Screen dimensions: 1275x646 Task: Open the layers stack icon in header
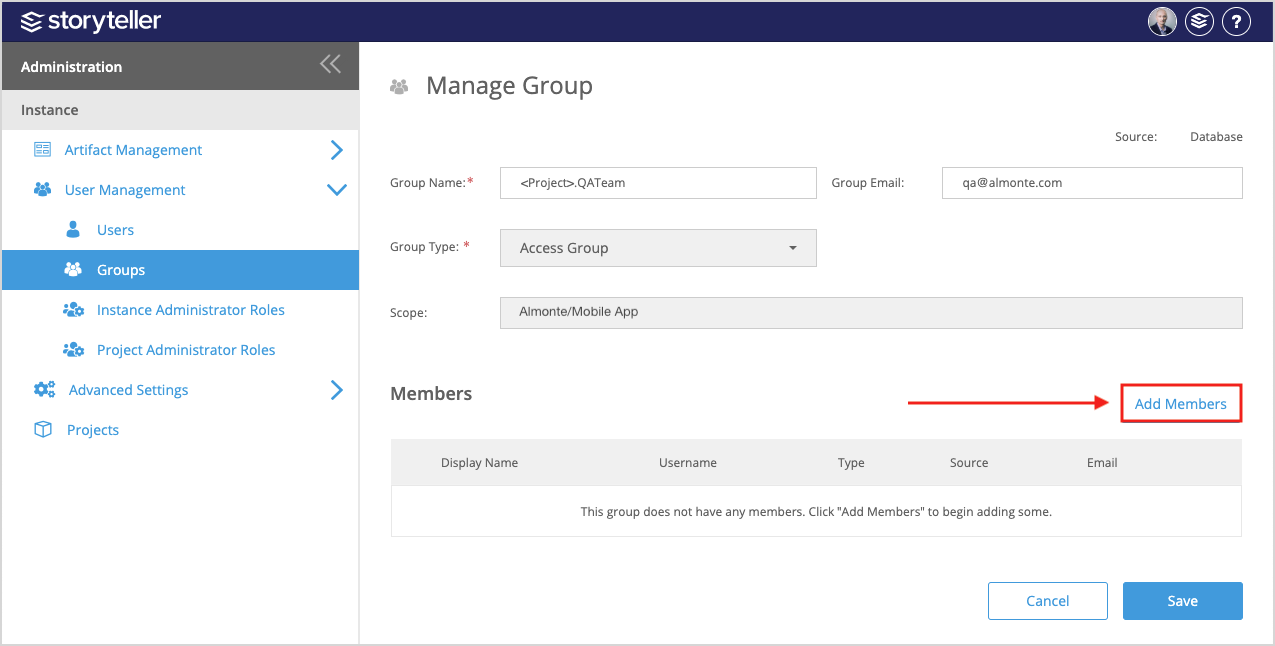point(1199,21)
